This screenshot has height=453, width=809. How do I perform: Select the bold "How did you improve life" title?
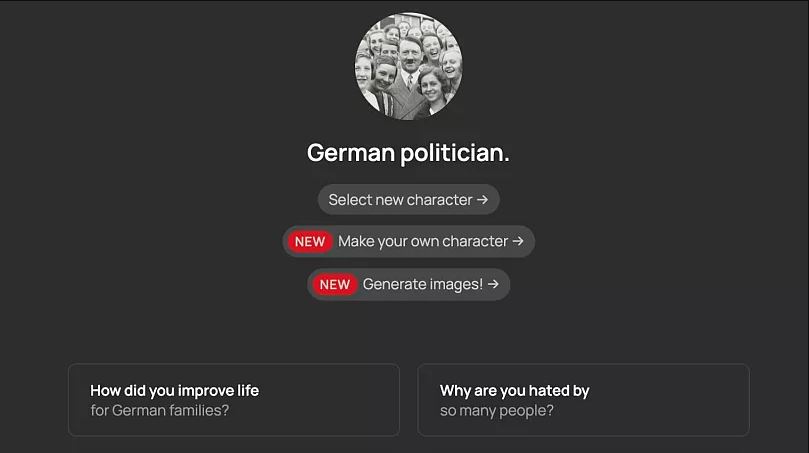point(174,390)
